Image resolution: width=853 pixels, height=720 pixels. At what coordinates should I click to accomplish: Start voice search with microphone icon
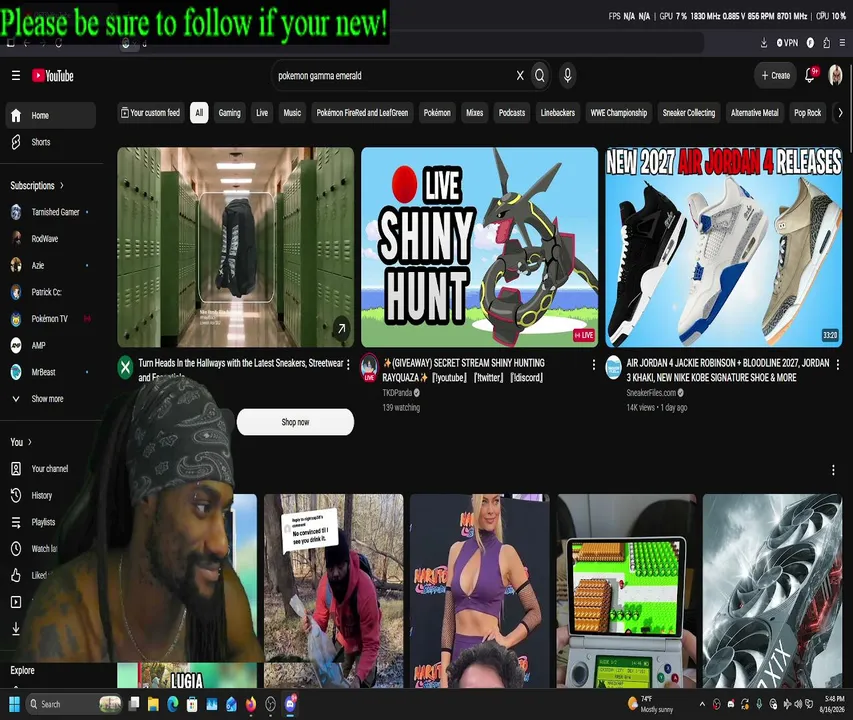567,76
